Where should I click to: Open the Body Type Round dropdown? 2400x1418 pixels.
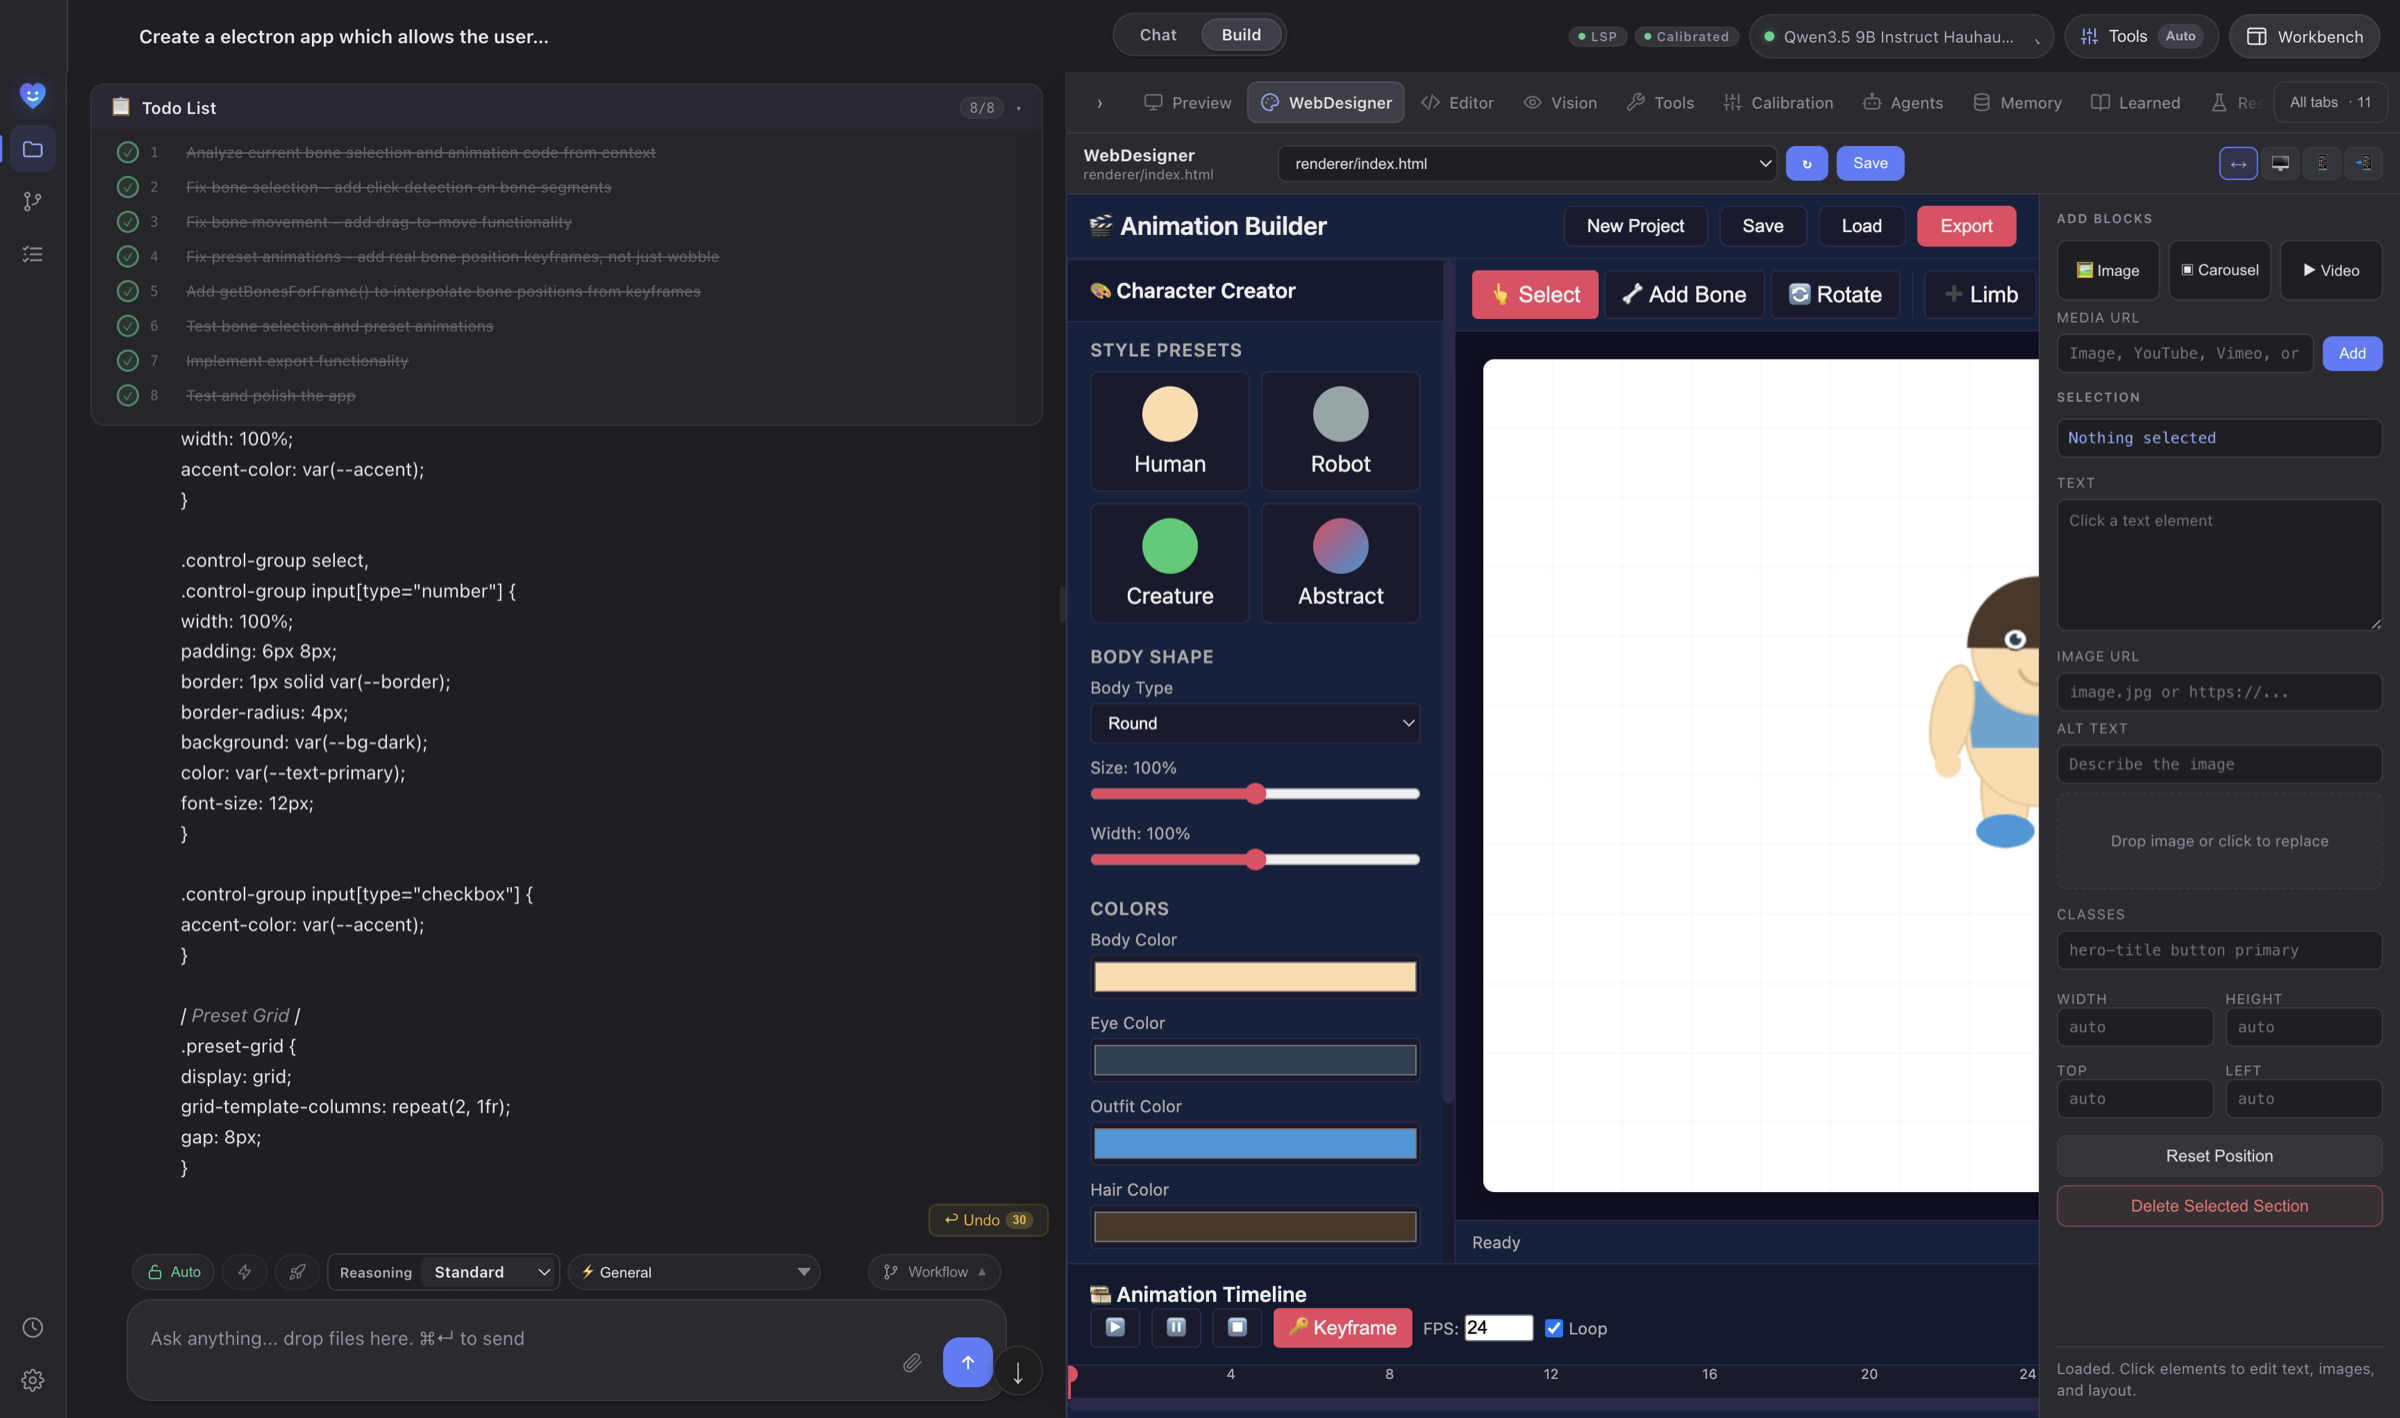[x=1255, y=723]
